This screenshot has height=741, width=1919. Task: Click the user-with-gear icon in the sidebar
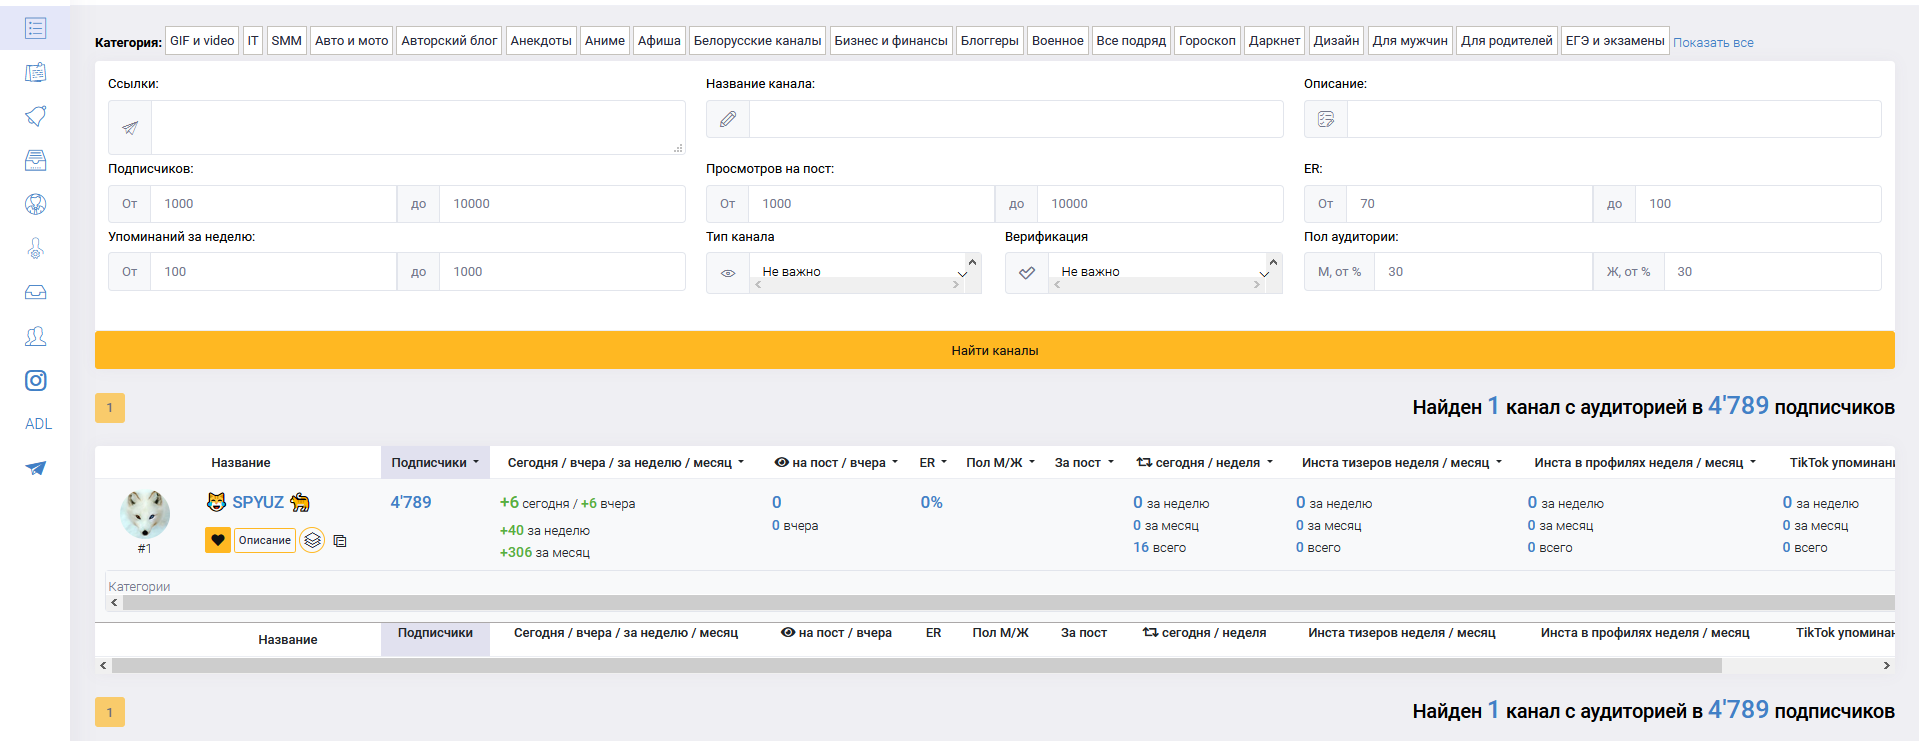coord(35,248)
